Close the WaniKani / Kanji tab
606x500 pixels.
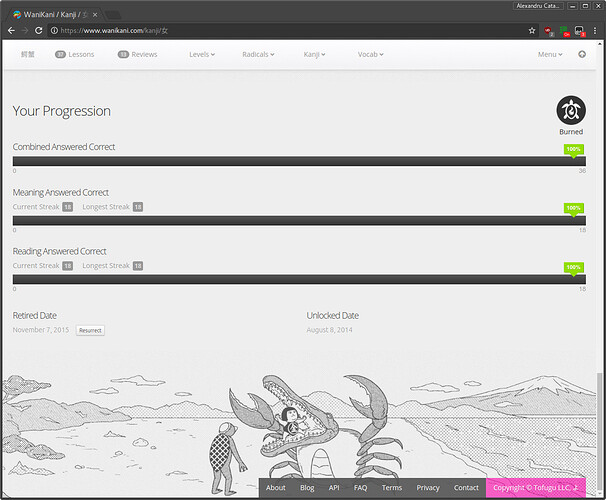pos(95,15)
